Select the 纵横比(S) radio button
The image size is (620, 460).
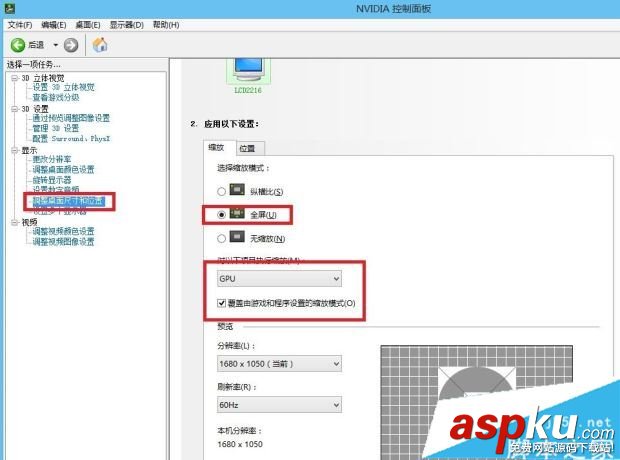[221, 191]
